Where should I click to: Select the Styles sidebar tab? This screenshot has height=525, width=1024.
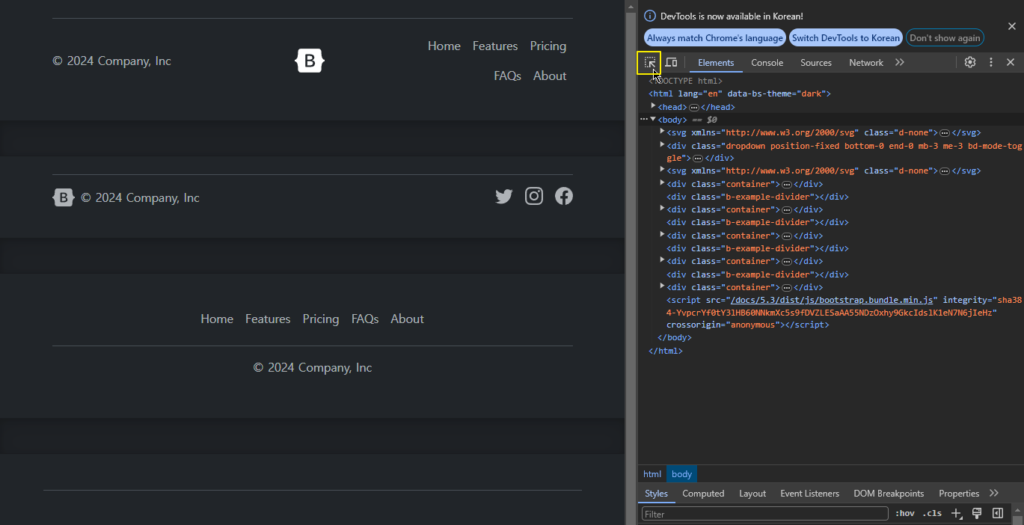[x=656, y=494]
